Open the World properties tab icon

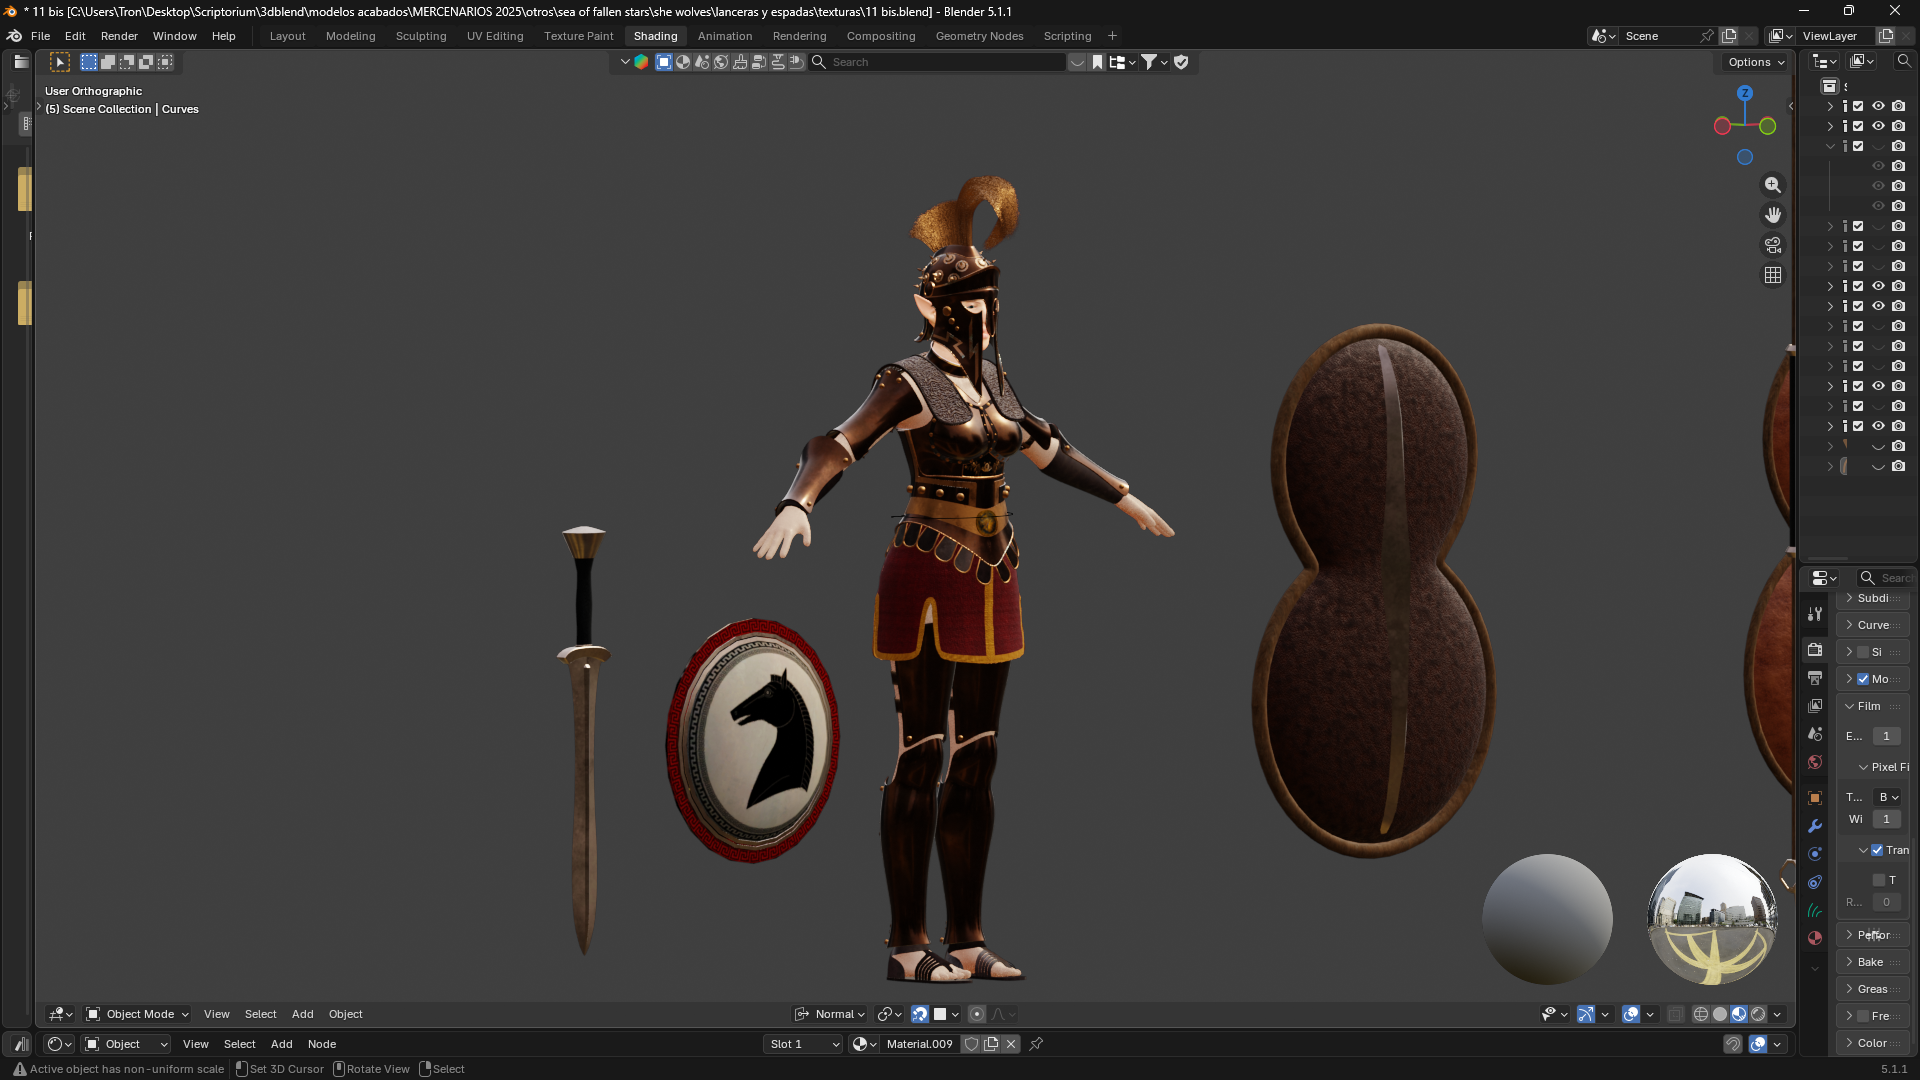1815,762
